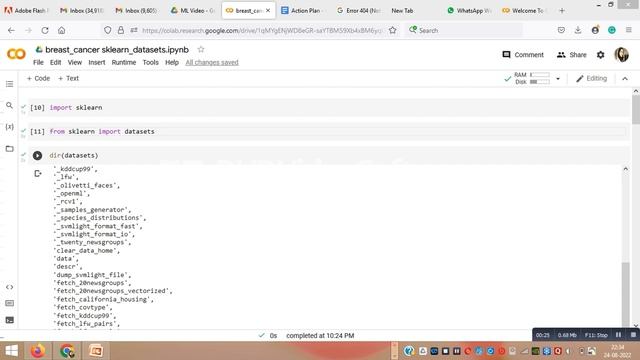Switch to Inbox (34,91 tab

point(81,11)
